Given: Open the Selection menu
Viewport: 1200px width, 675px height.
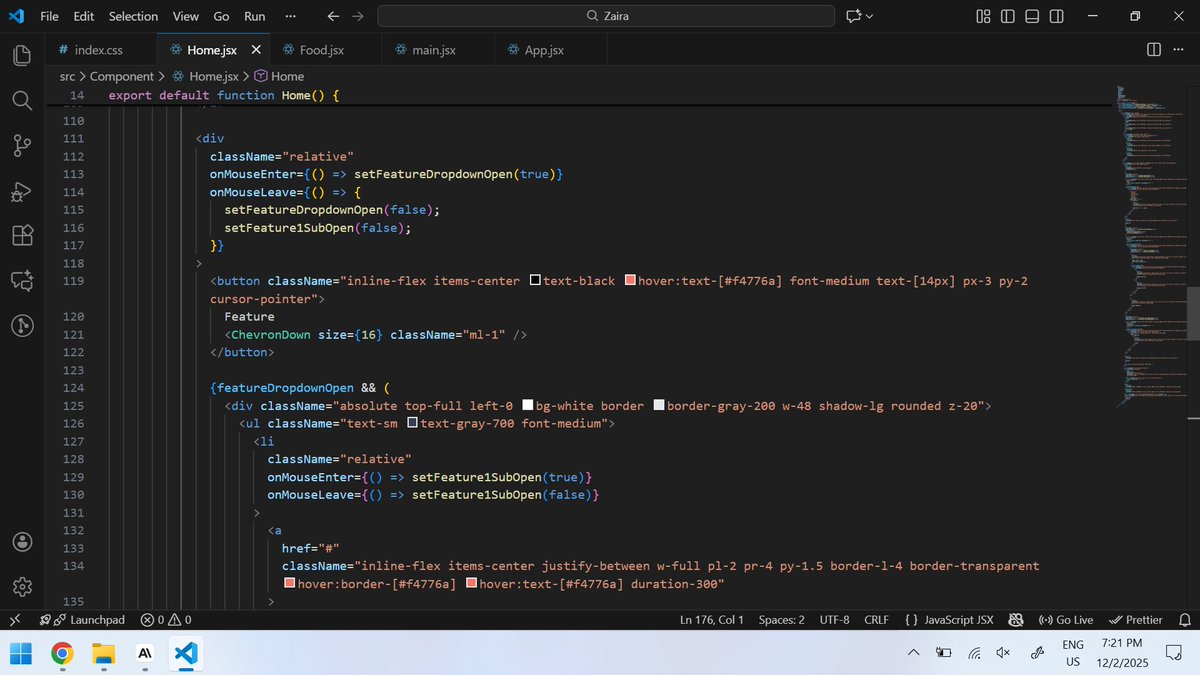Looking at the screenshot, I should (x=133, y=16).
